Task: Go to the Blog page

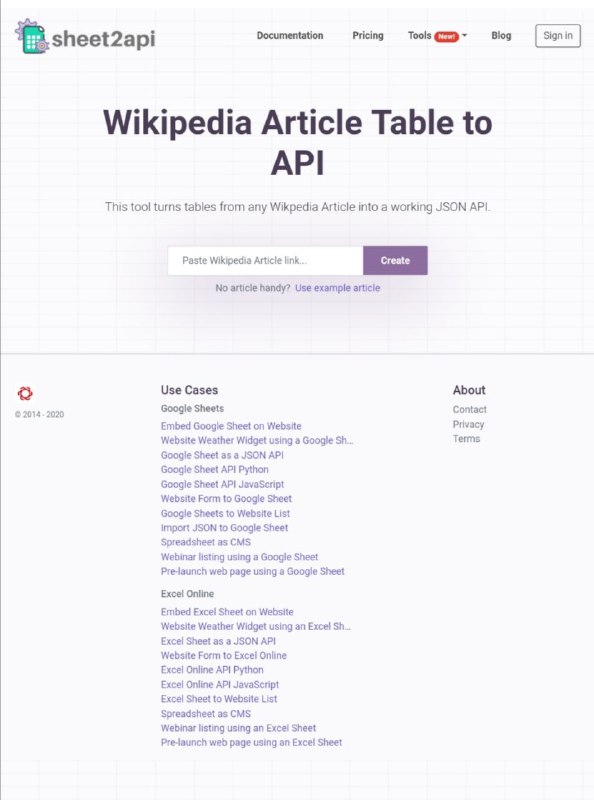Action: pos(501,36)
